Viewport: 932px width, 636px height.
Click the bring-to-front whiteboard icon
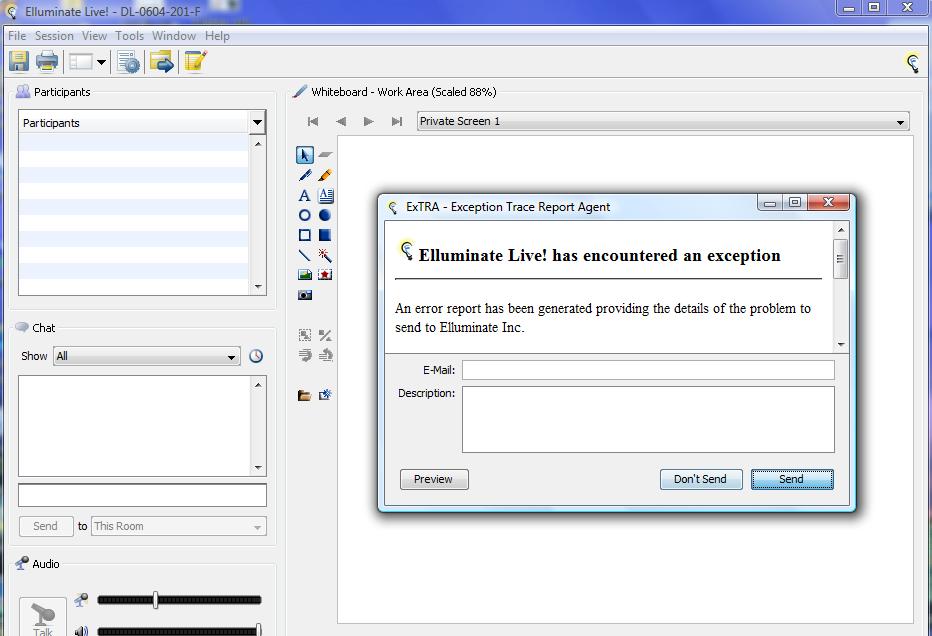pos(305,355)
